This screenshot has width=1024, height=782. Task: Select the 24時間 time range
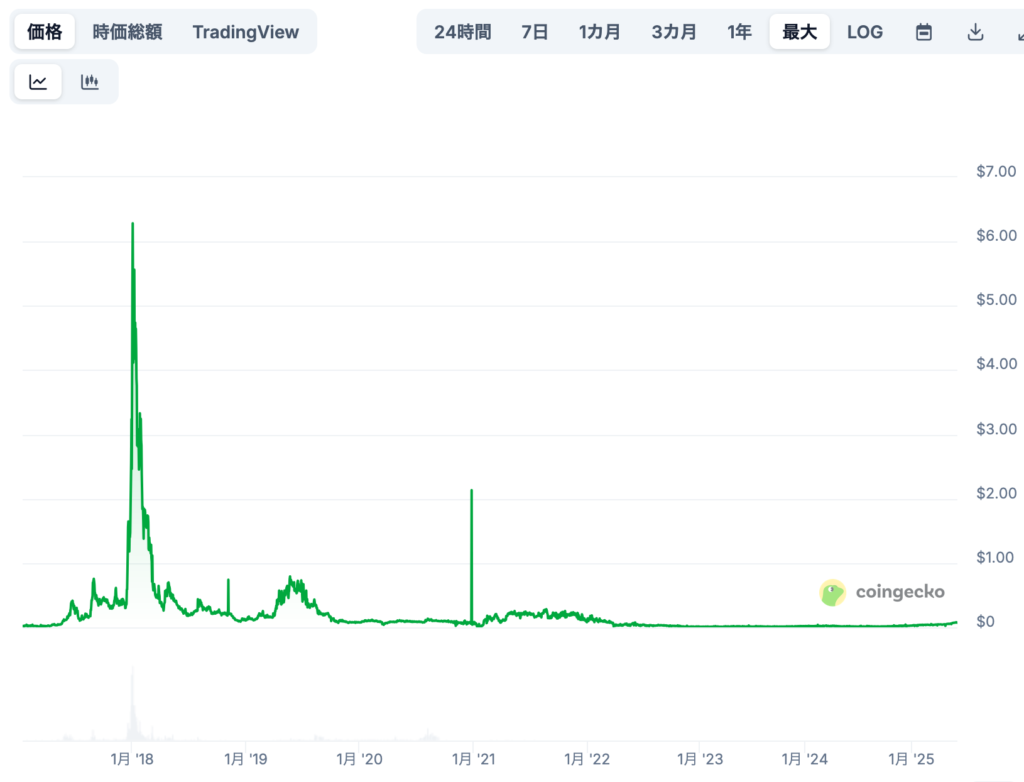pos(462,31)
